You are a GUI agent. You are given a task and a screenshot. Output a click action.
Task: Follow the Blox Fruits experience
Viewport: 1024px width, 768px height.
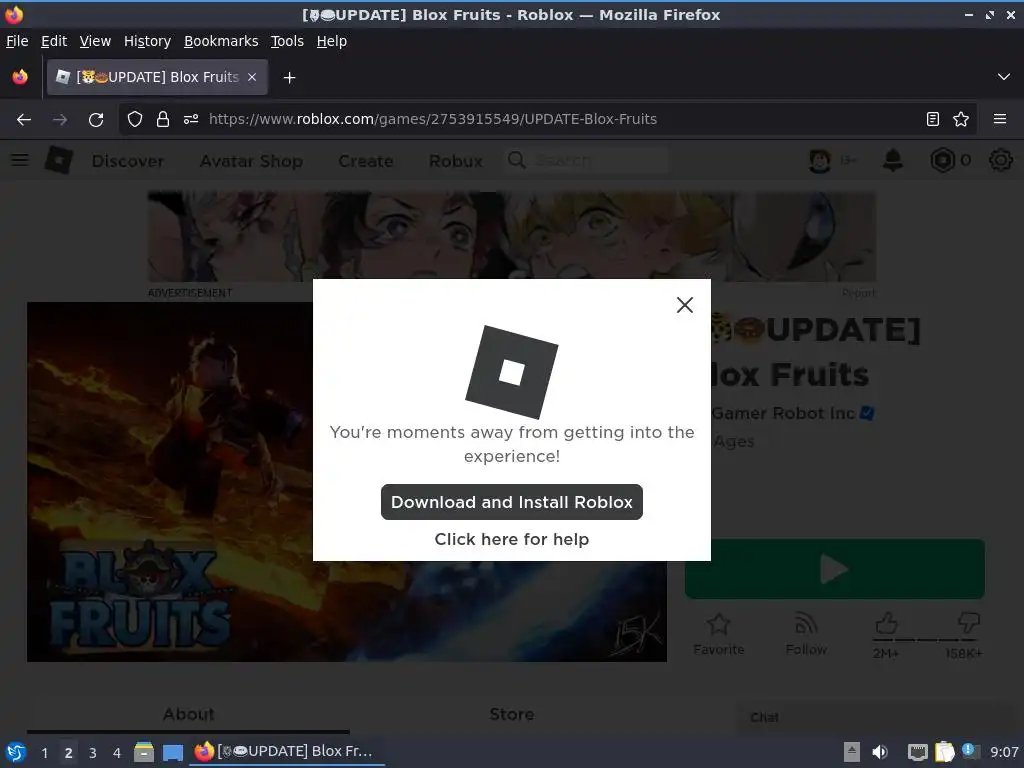click(806, 633)
